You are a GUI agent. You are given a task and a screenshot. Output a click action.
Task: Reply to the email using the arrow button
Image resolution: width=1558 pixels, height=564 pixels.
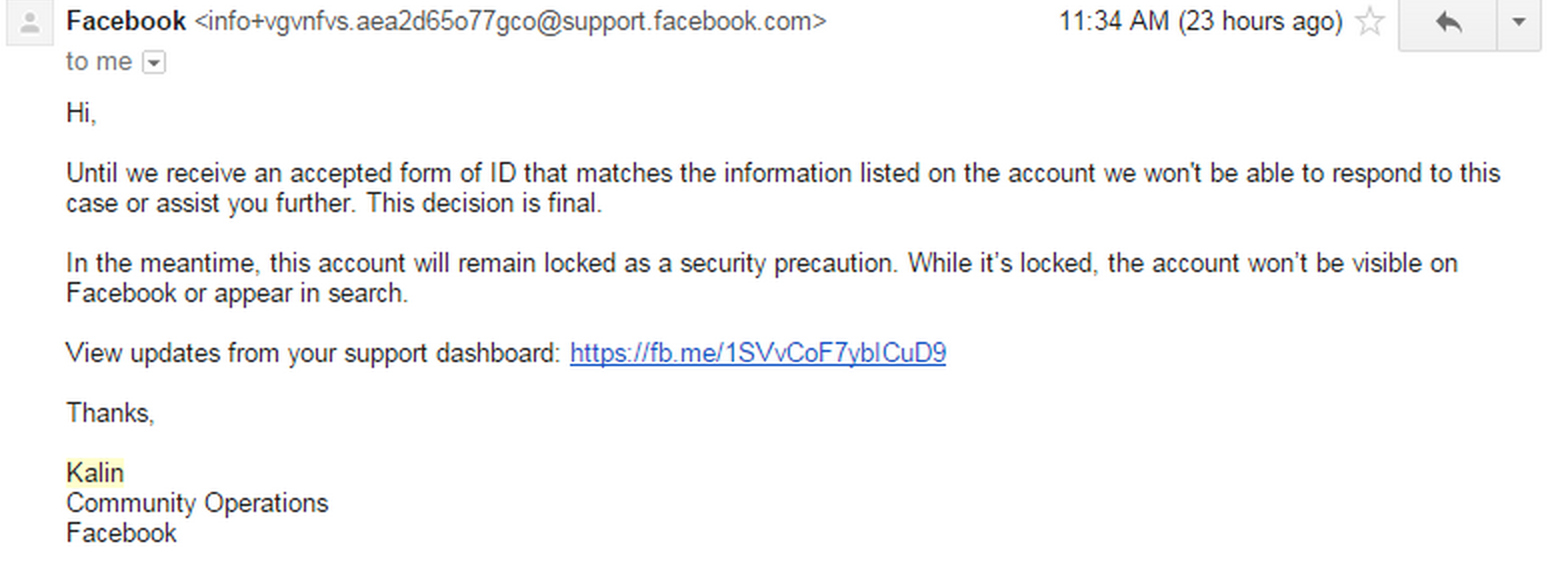pyautogui.click(x=1448, y=22)
